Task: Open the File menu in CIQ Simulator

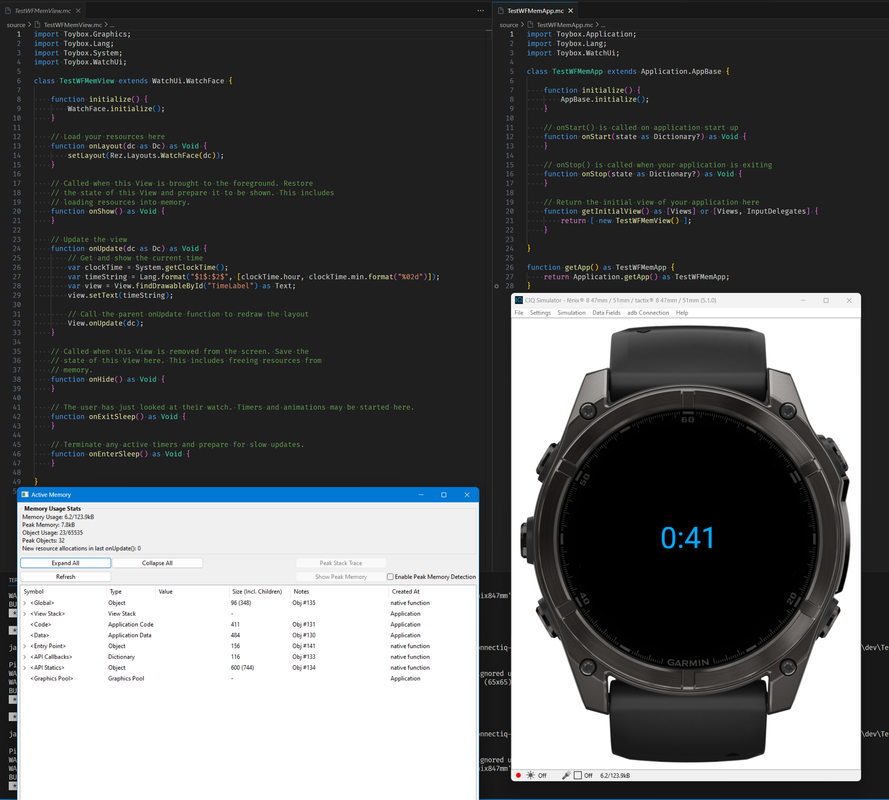Action: click(x=519, y=312)
